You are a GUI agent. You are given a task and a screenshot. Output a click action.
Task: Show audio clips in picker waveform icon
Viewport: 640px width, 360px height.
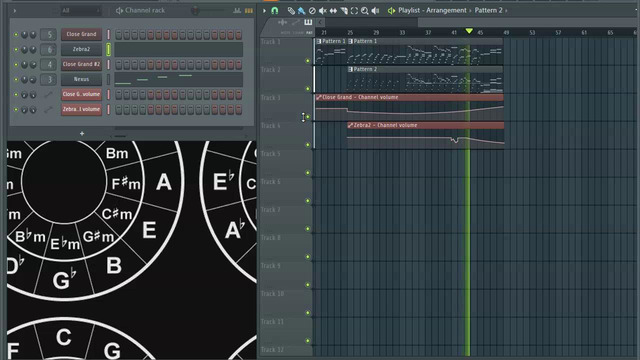click(282, 22)
